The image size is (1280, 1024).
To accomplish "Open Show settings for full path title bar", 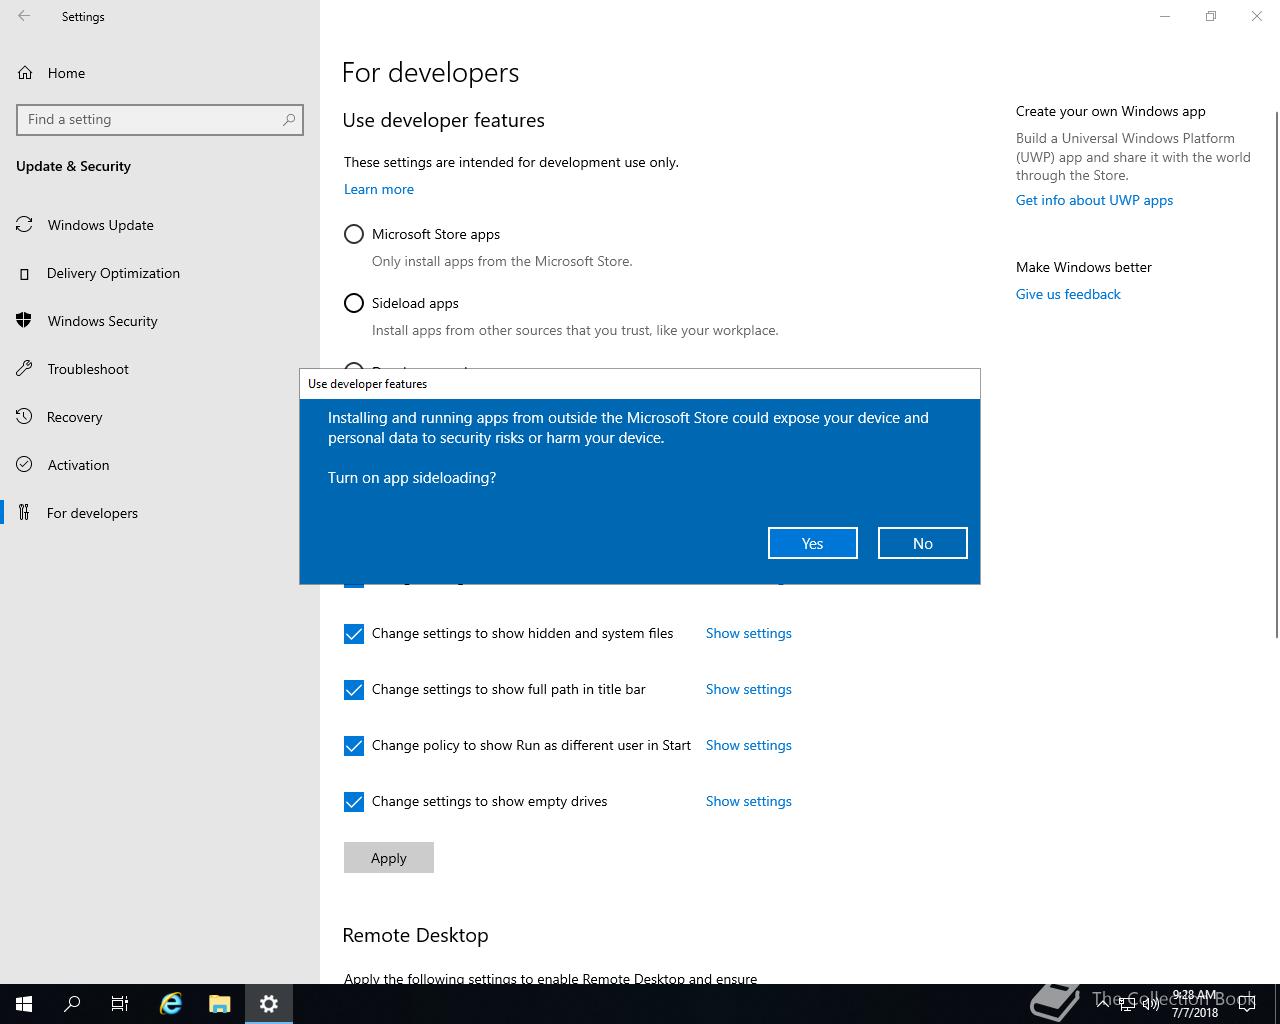I will pos(748,689).
